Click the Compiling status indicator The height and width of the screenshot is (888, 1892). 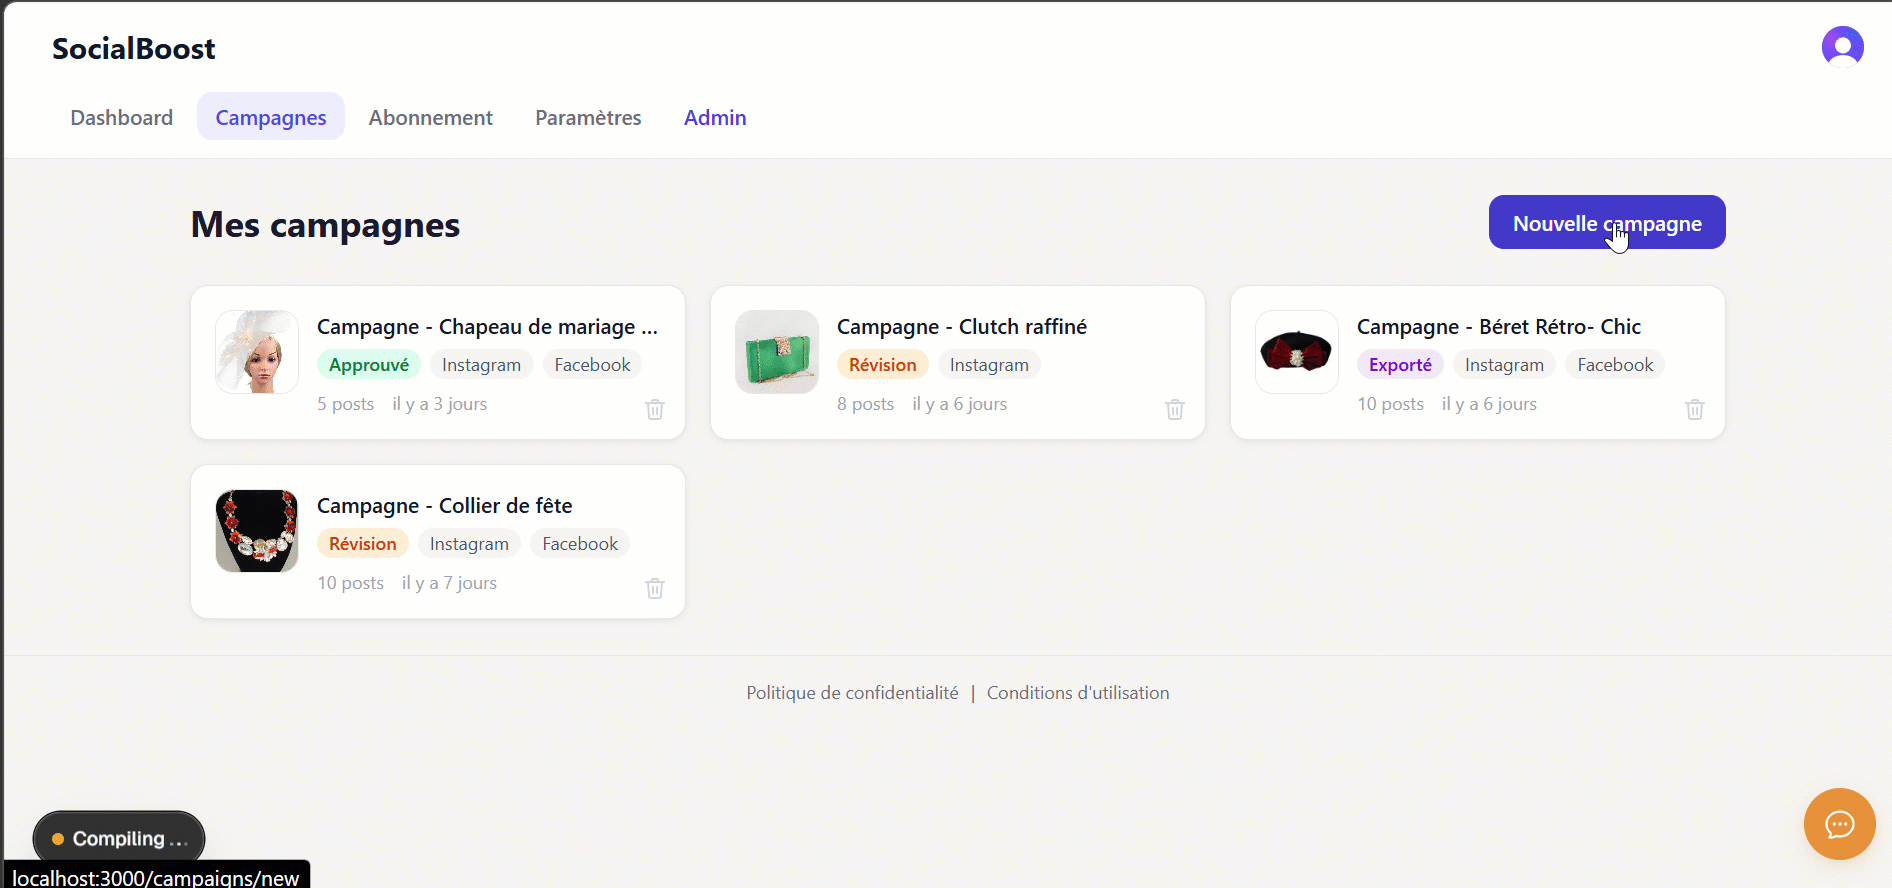point(119,838)
